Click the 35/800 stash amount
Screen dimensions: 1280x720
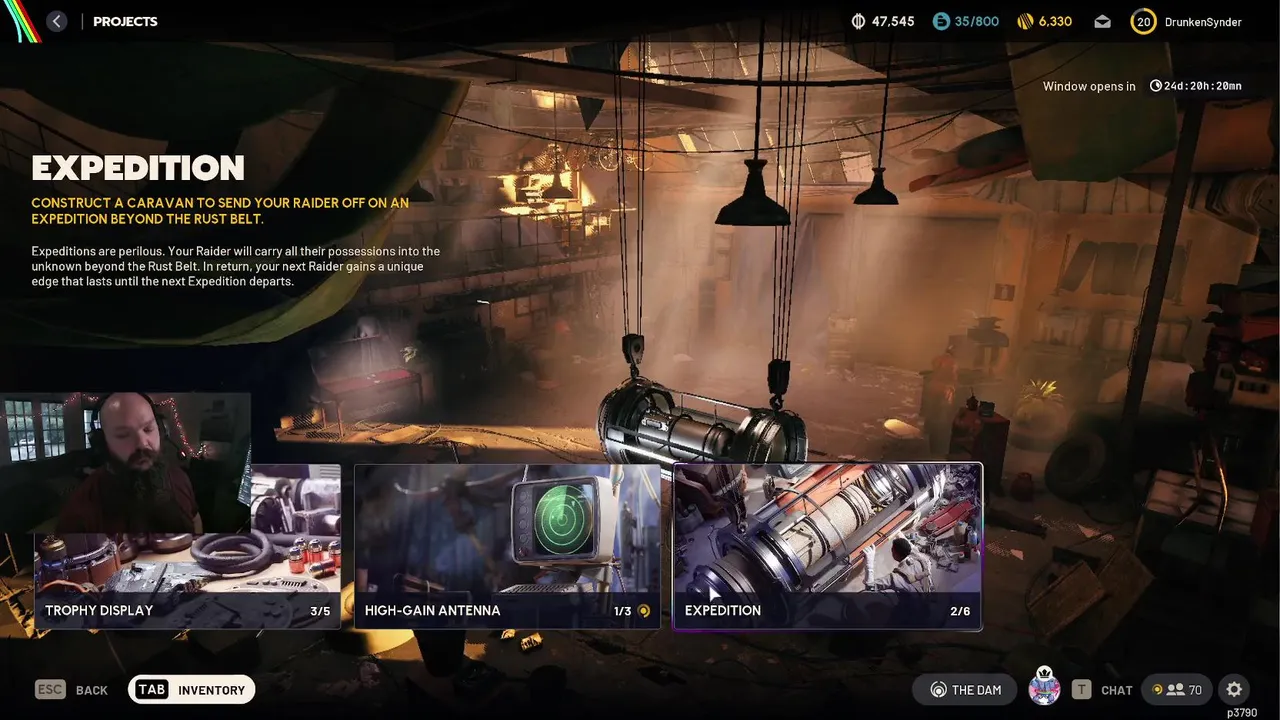click(x=977, y=21)
